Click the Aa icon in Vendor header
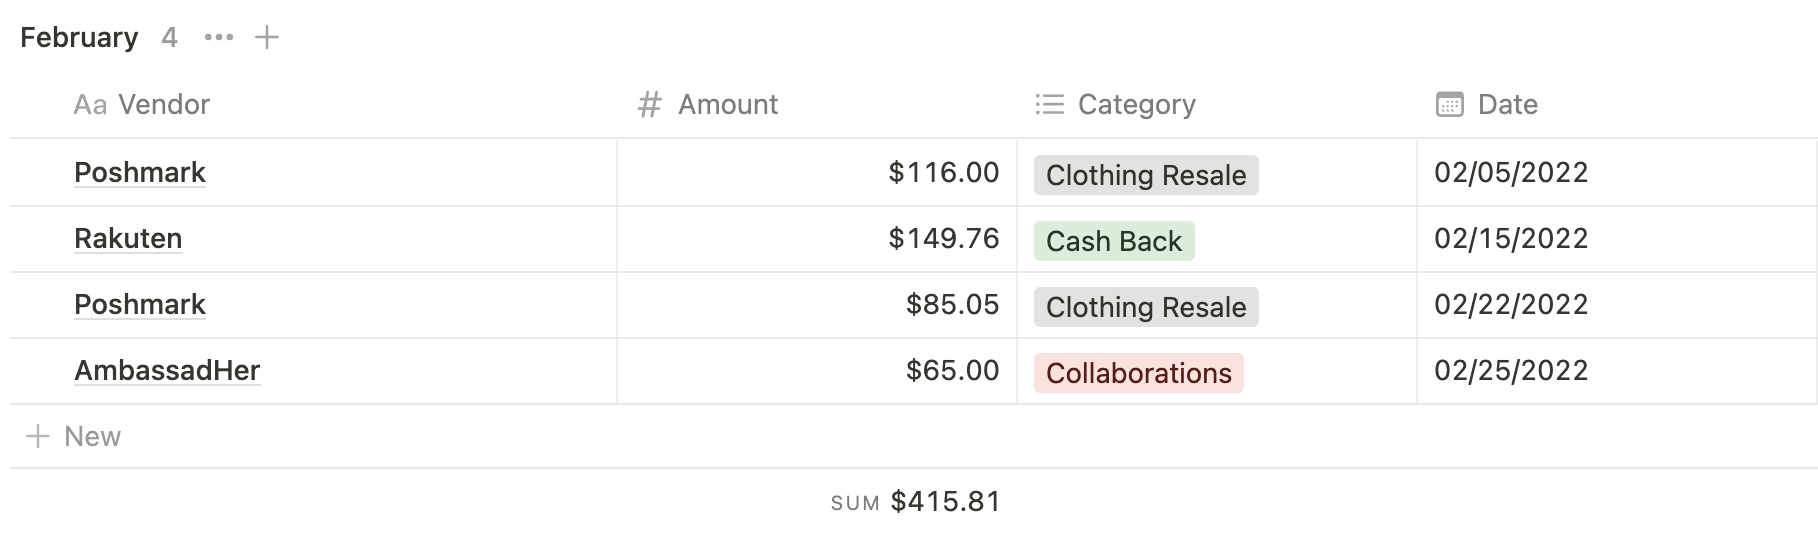Screen dimensions: 1818x544 click(x=90, y=105)
